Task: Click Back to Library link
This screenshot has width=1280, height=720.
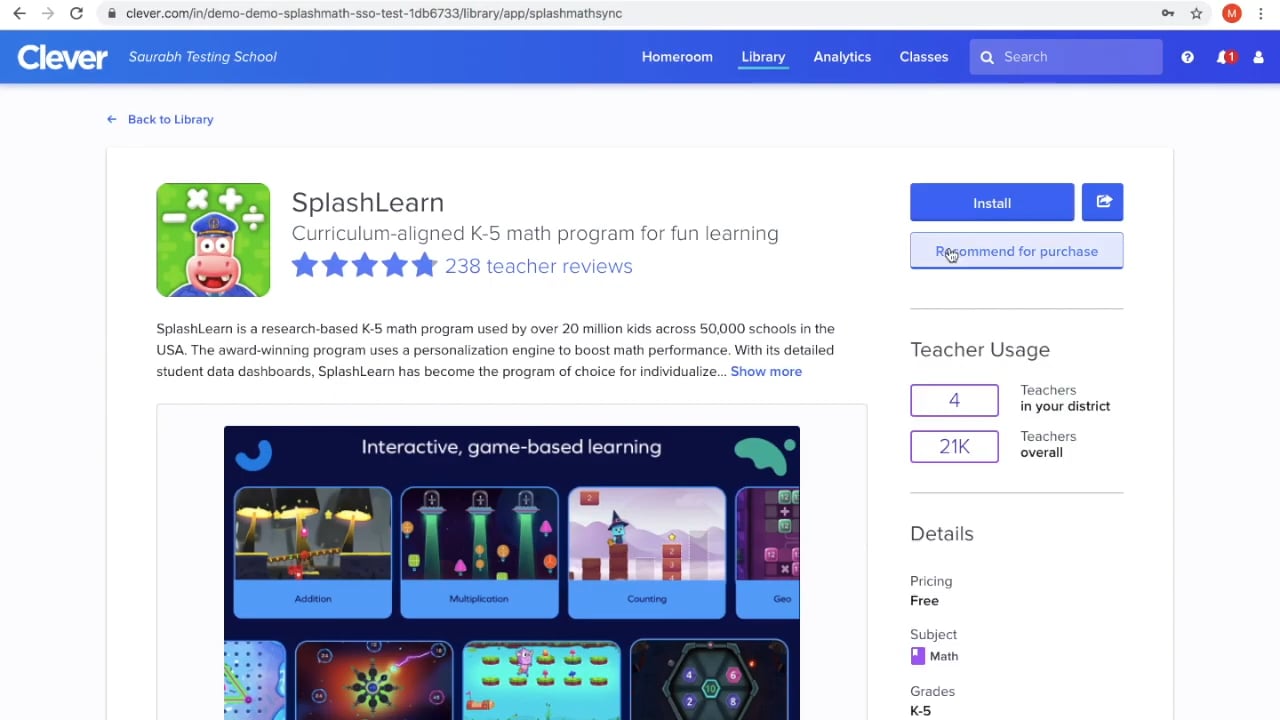Action: [x=170, y=119]
